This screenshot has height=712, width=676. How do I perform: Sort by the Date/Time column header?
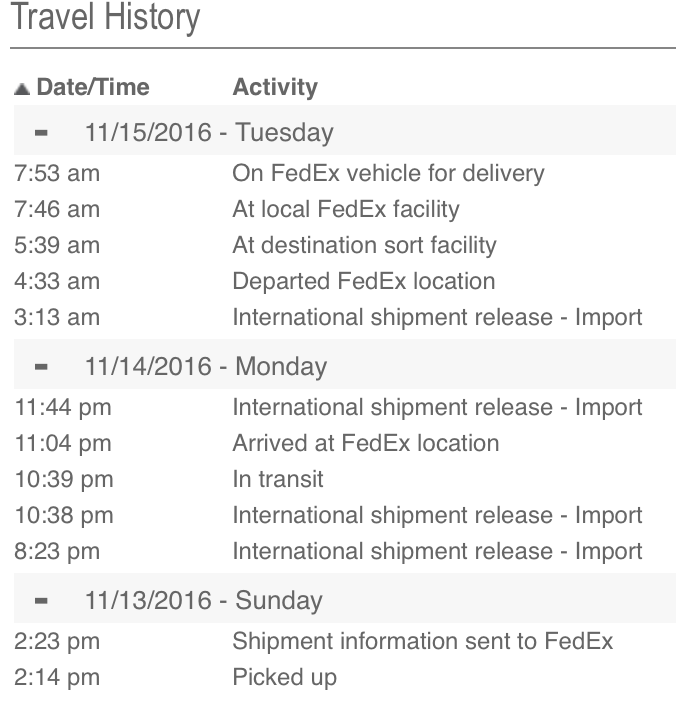tap(93, 87)
